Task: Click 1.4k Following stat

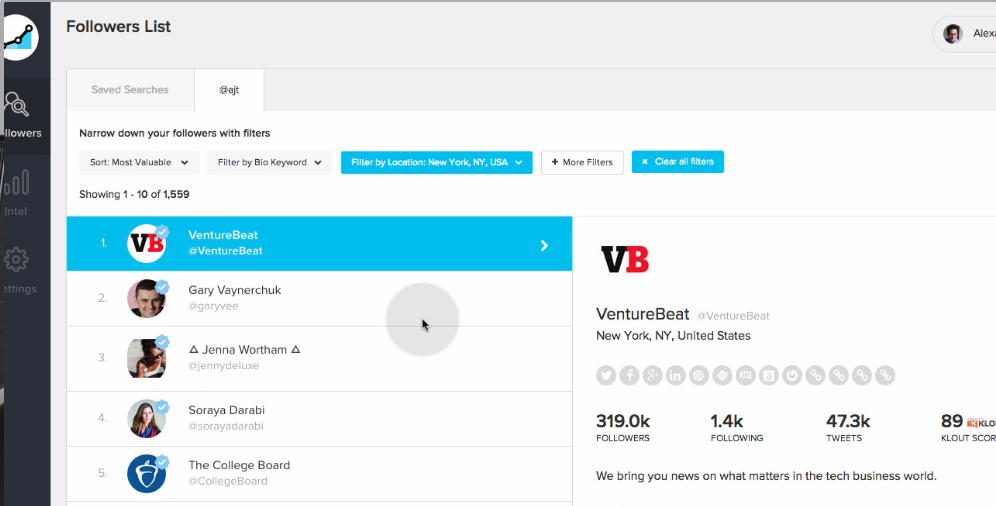Action: [737, 427]
